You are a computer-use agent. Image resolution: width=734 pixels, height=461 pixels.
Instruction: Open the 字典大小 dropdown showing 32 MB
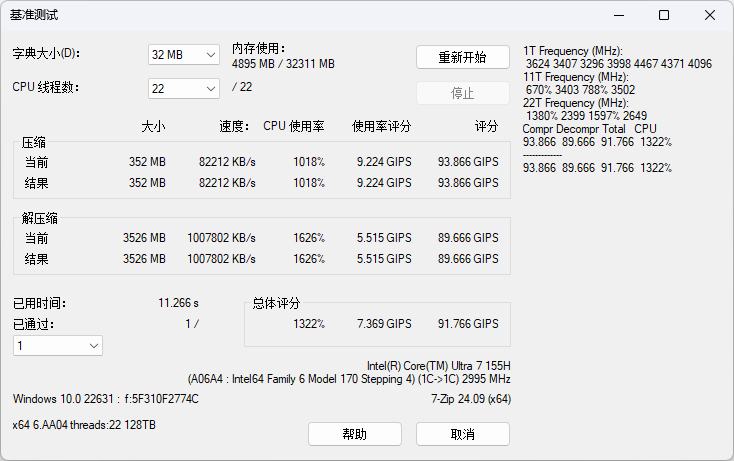coord(183,55)
